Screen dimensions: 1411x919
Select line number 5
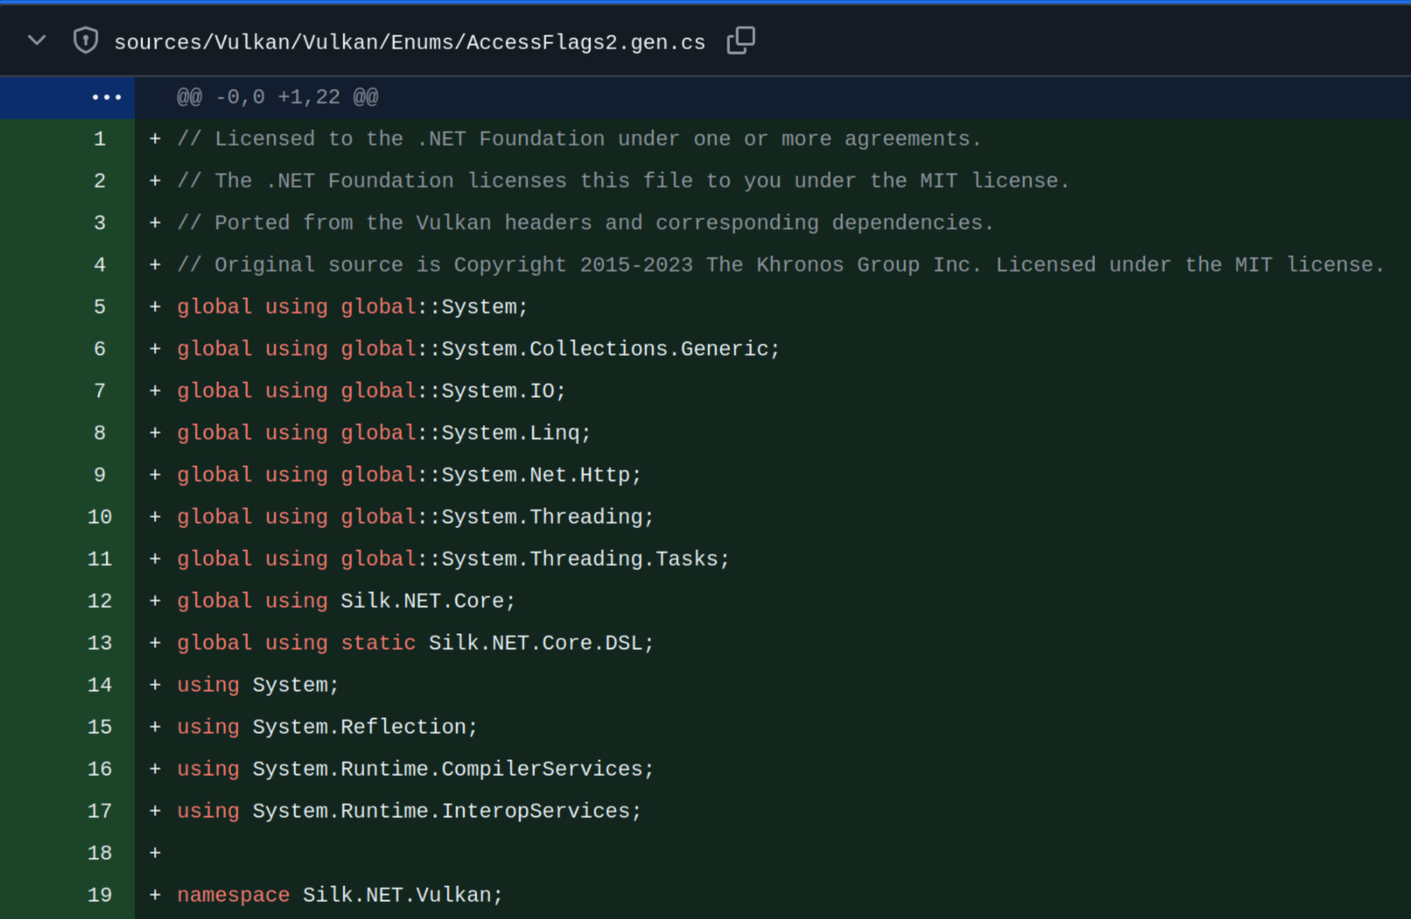(x=99, y=307)
